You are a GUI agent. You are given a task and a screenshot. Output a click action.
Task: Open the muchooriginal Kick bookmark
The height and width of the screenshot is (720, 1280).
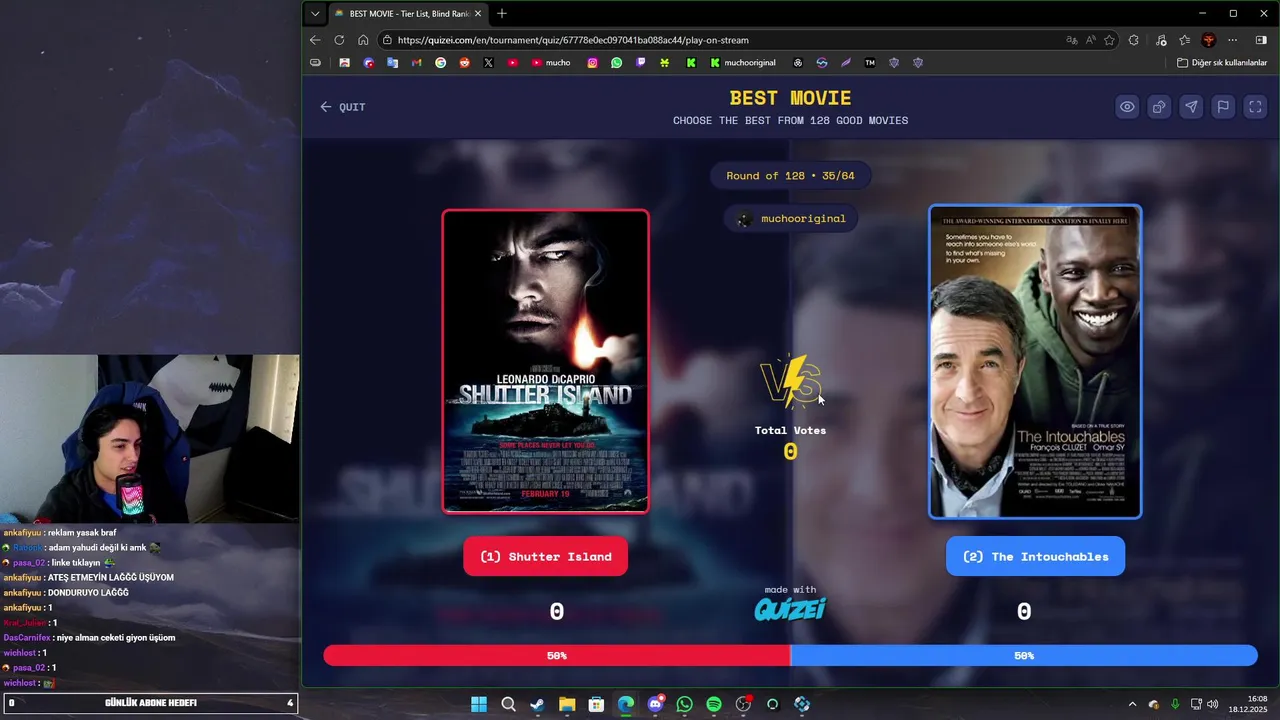coord(743,62)
